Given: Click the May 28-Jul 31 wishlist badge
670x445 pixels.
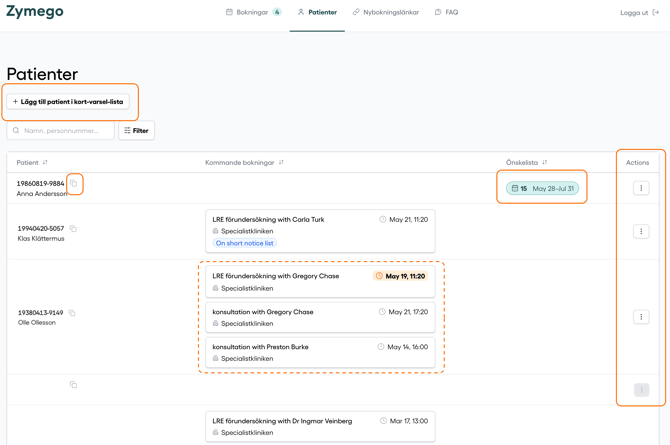Looking at the screenshot, I should pyautogui.click(x=542, y=189).
